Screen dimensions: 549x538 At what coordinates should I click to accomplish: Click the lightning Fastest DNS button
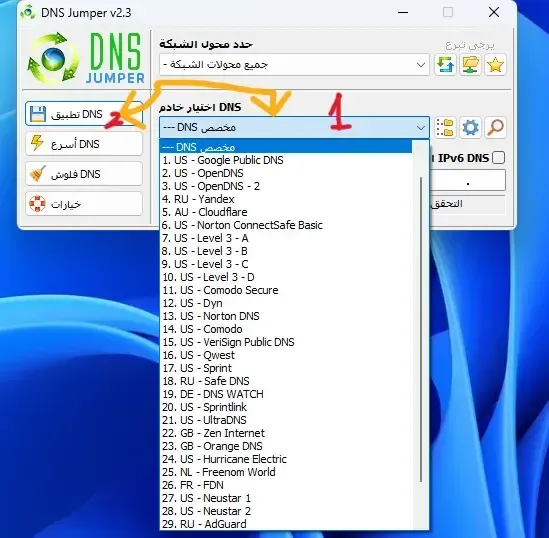[x=84, y=144]
